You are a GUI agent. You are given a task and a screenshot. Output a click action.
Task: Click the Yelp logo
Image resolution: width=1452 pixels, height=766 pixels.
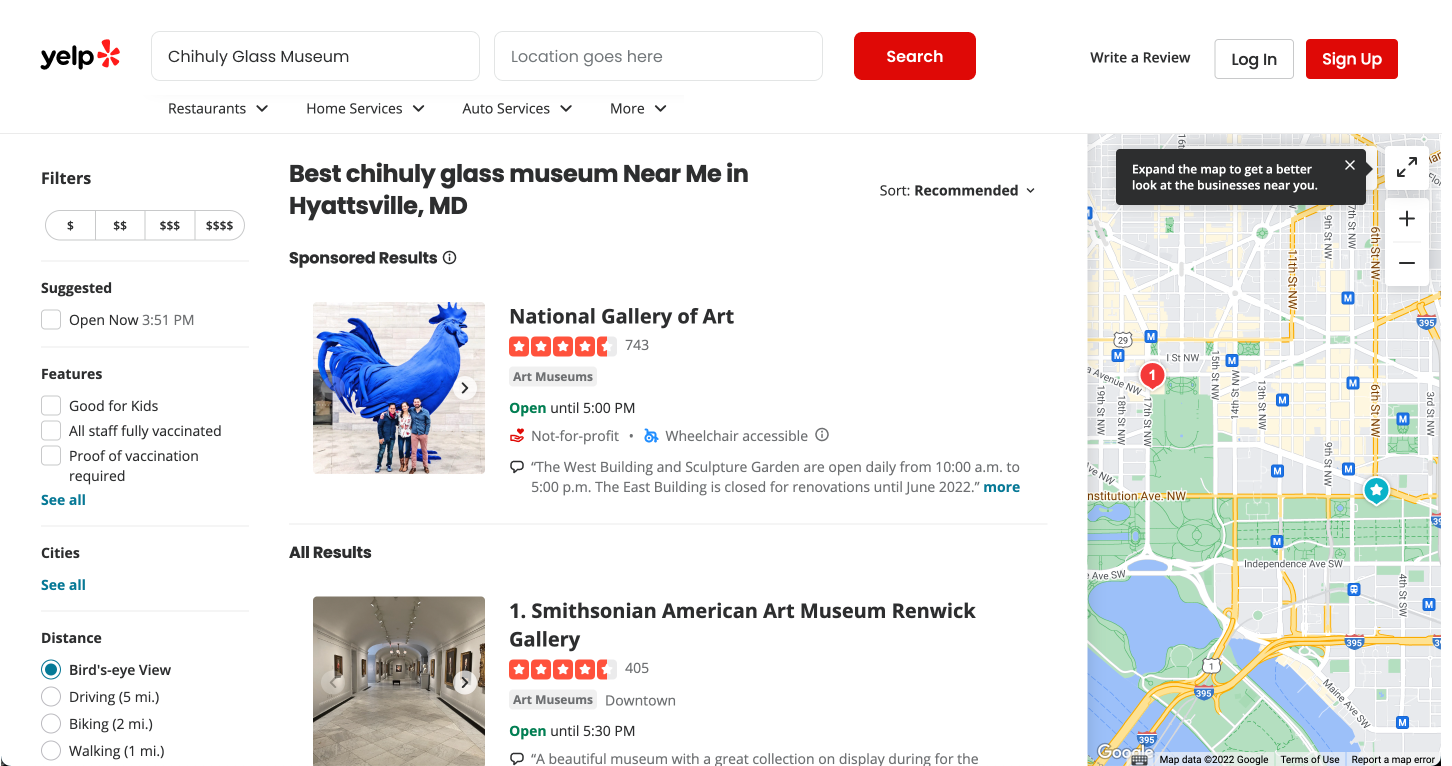point(80,56)
